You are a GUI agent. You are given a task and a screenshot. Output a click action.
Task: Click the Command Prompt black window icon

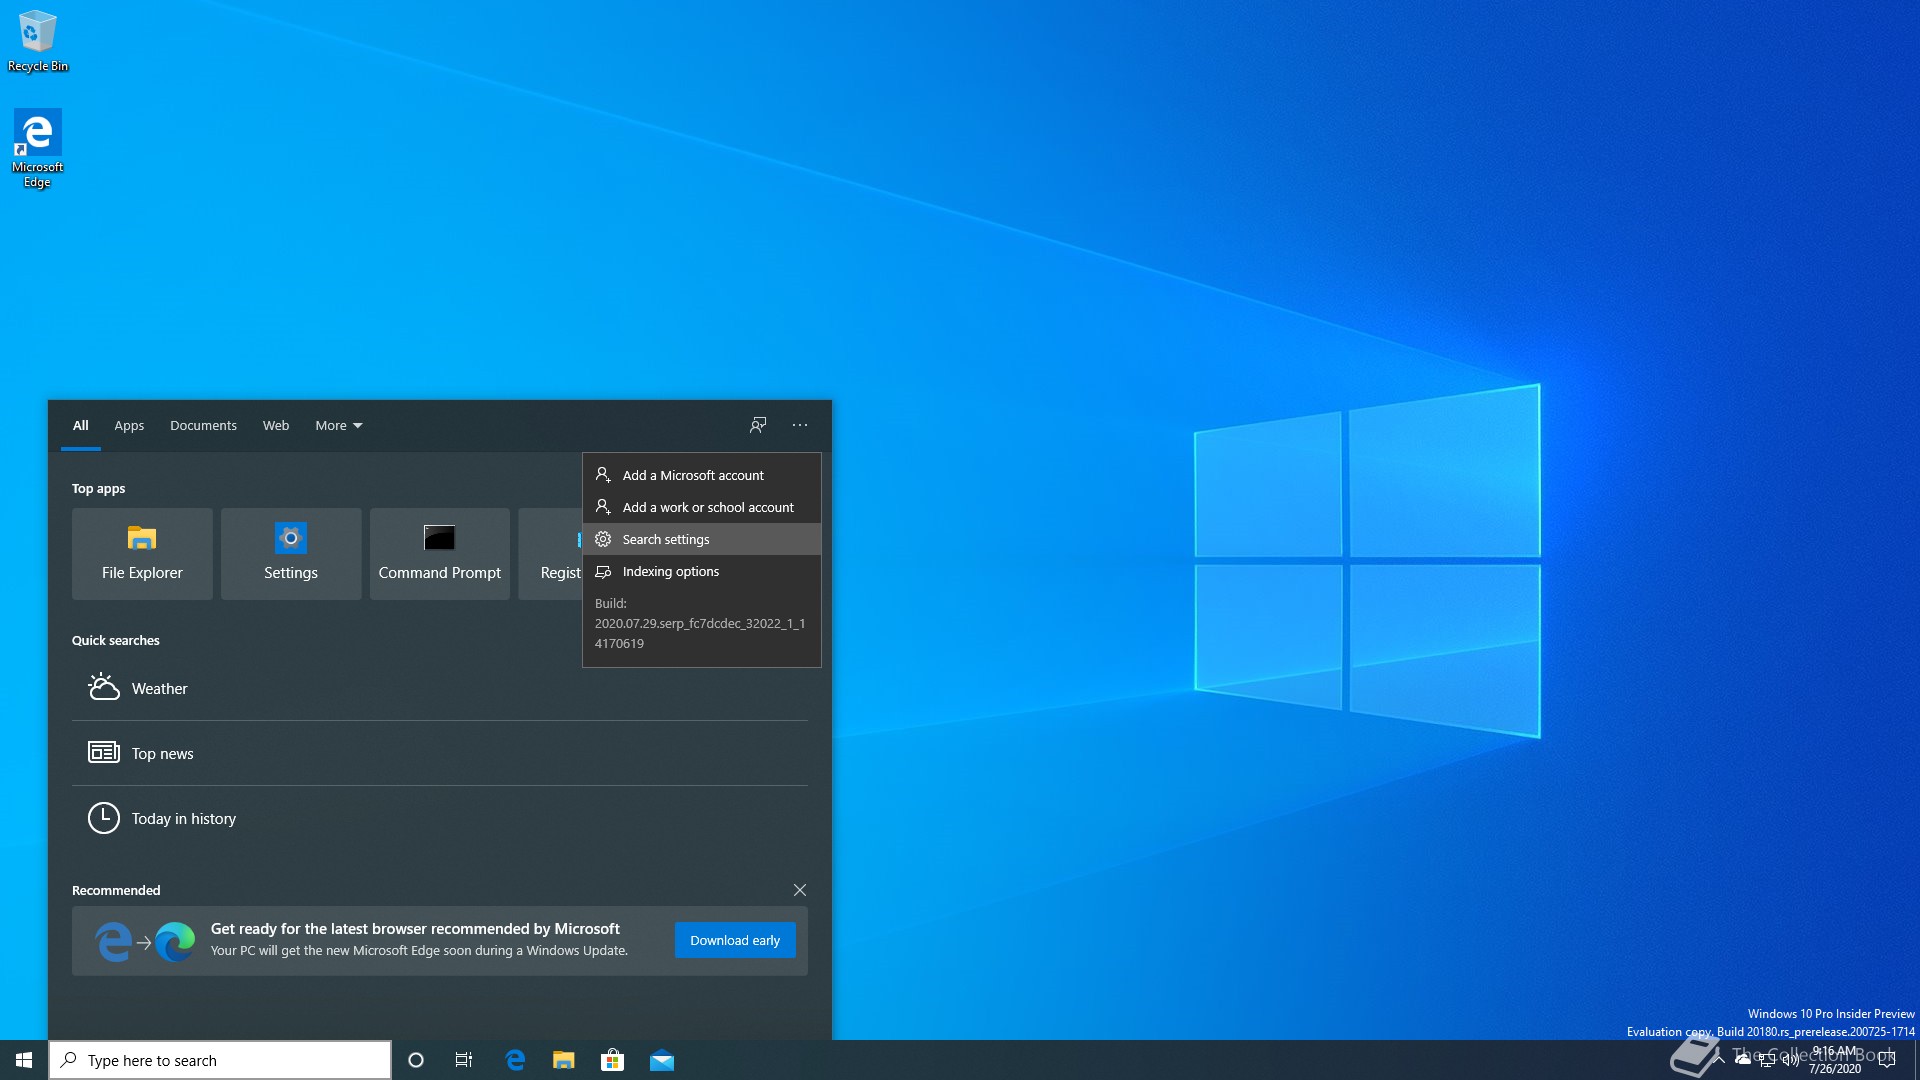tap(440, 538)
